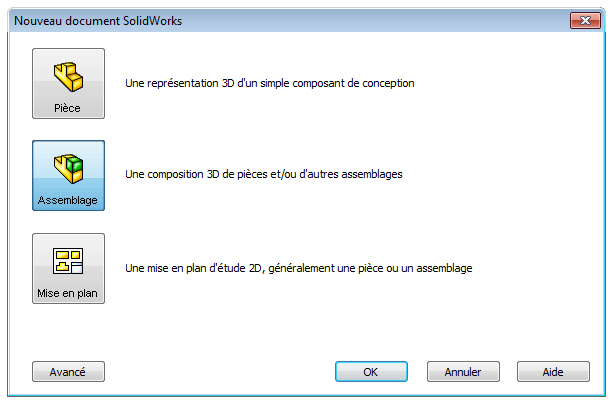This screenshot has width=612, height=406.
Task: Click the Assemblage label text on highlighted button
Action: coord(68,200)
